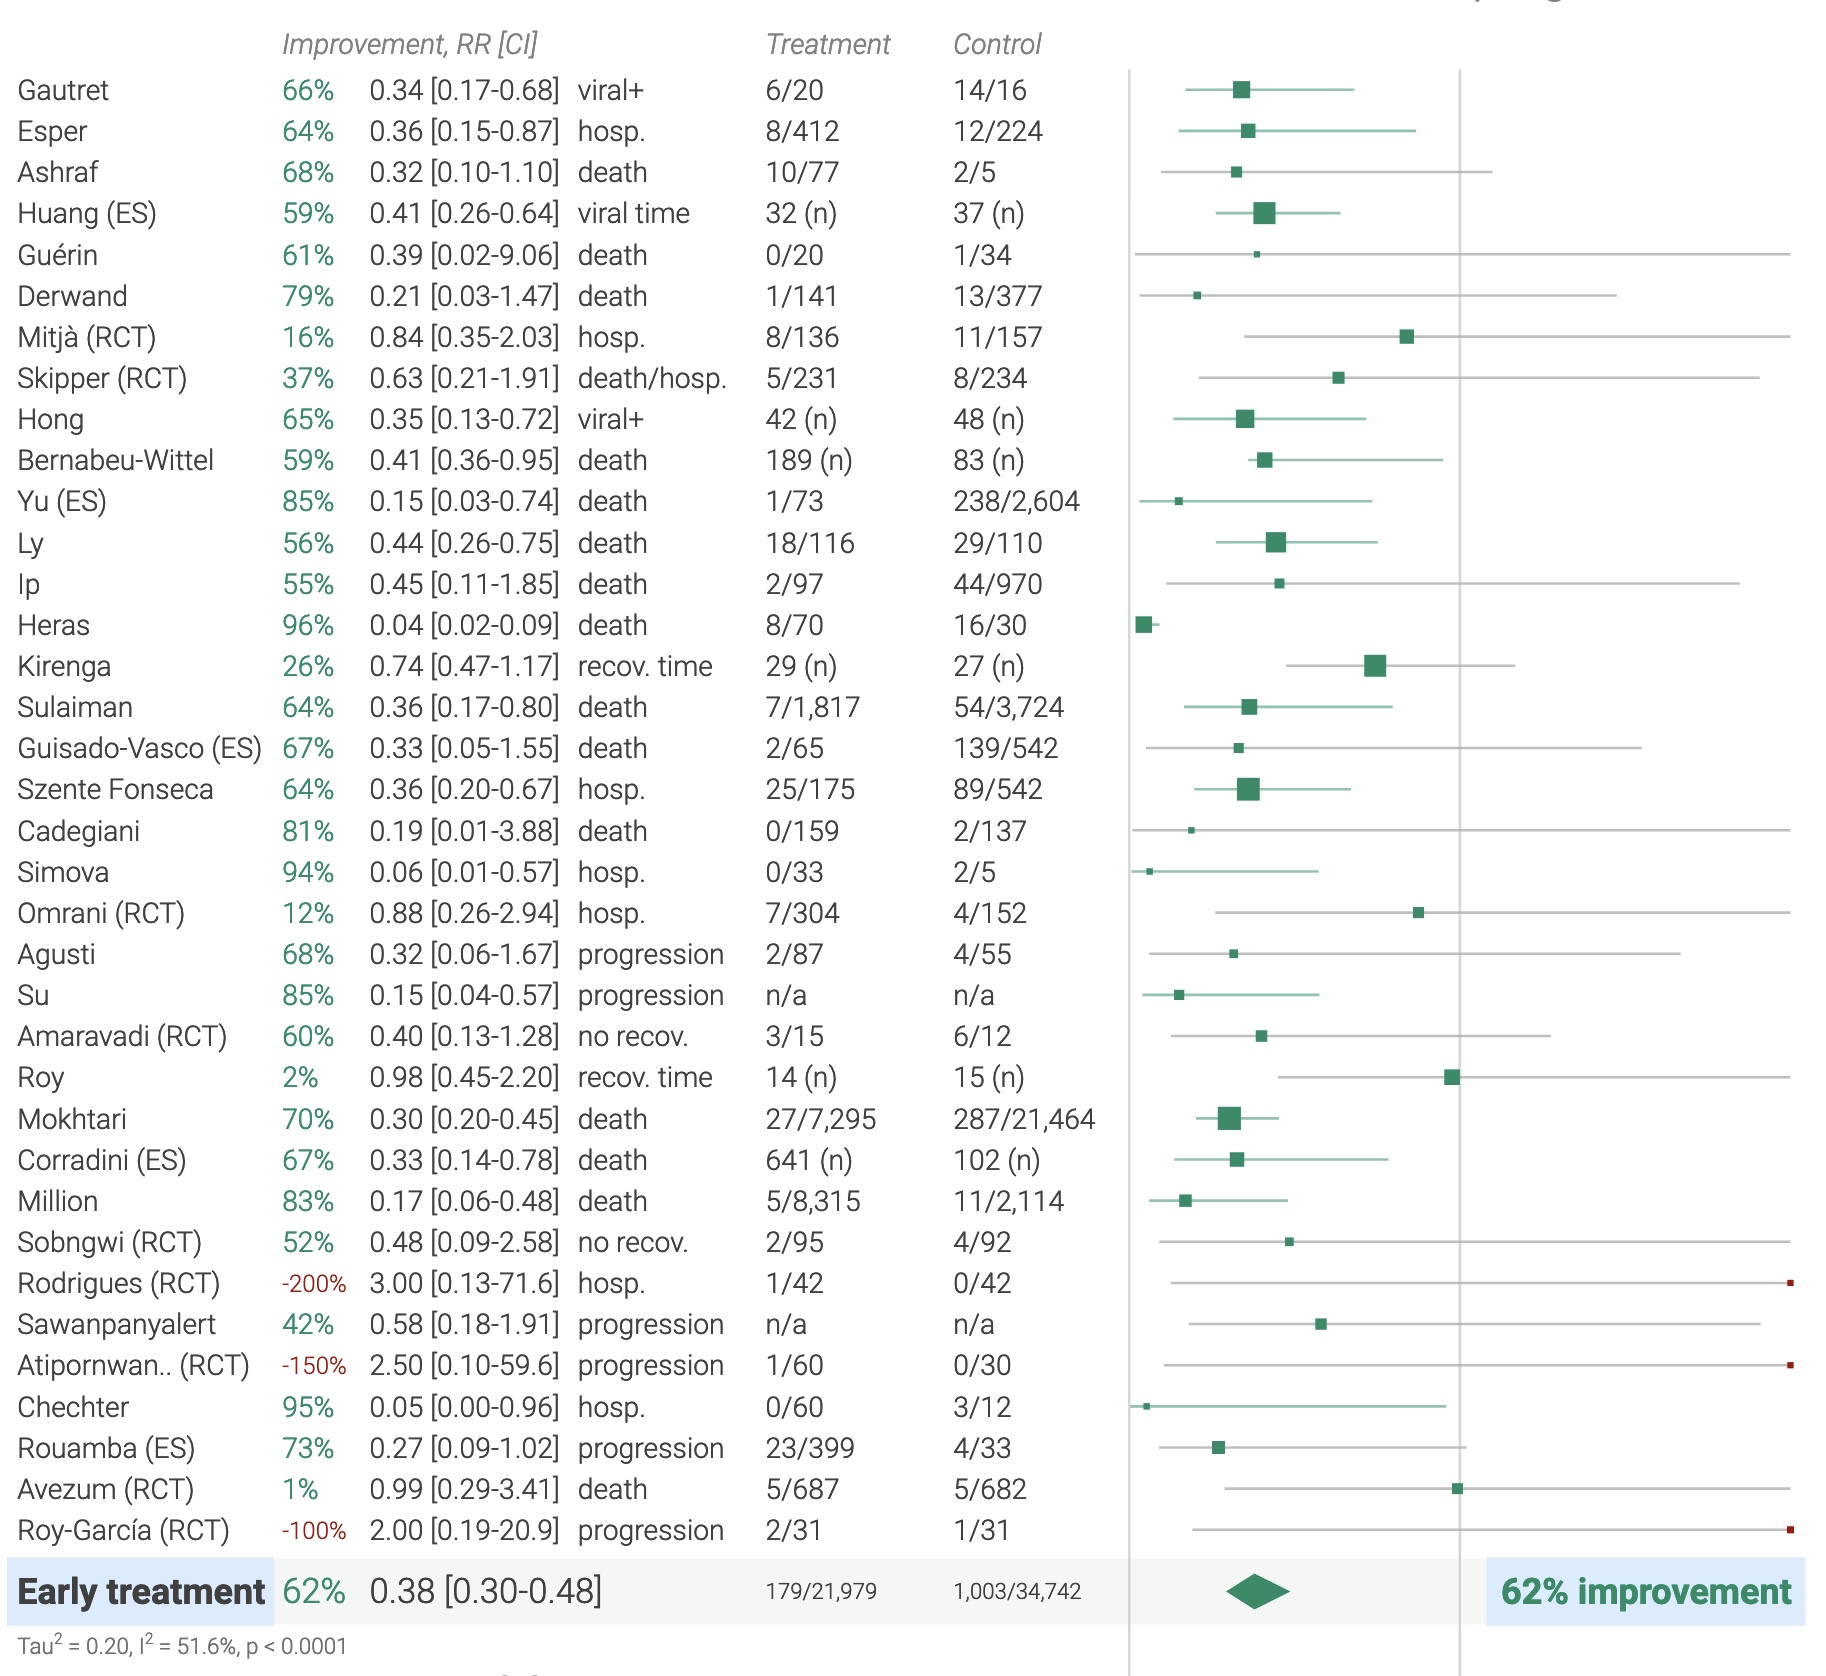Click the red Atipornwan marker at plot edge
Screen dimensions: 1826x1676
1790,1365
